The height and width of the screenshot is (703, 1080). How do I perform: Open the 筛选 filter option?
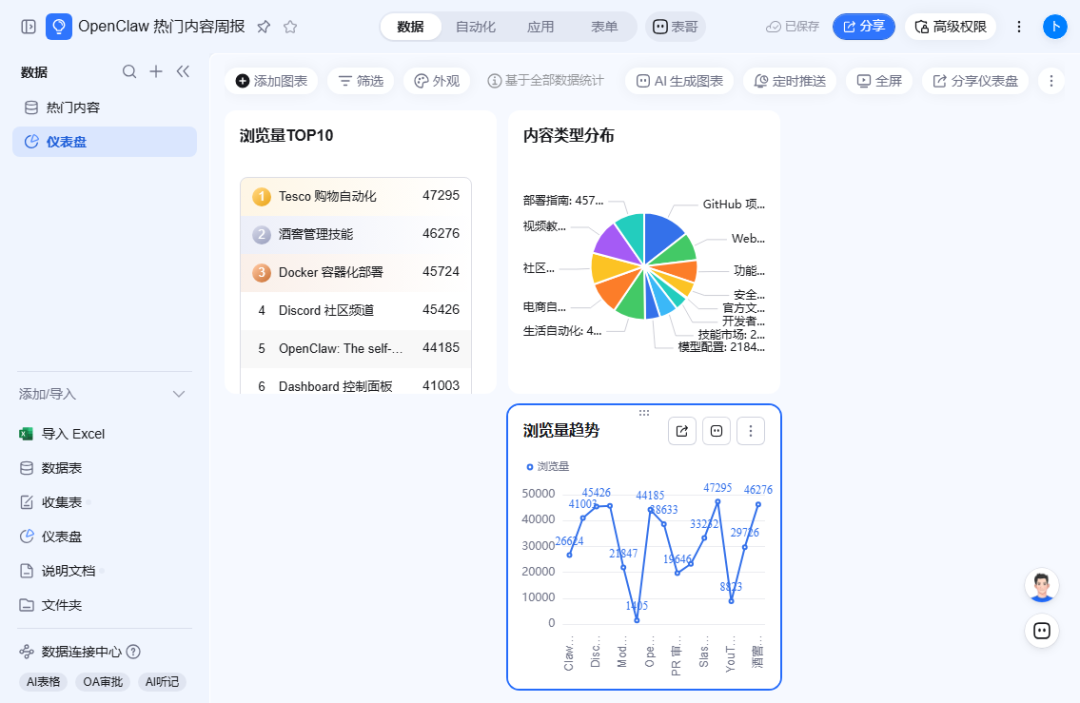click(361, 81)
